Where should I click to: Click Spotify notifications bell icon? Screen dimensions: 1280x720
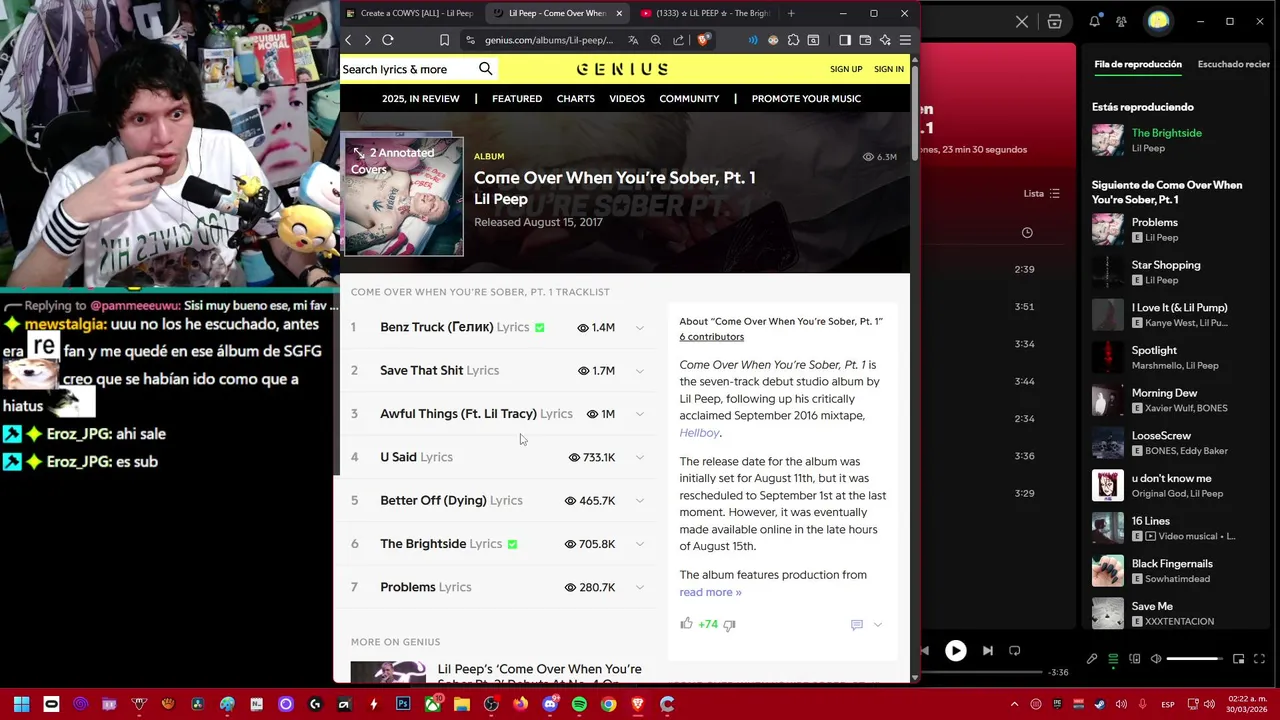coord(1095,21)
